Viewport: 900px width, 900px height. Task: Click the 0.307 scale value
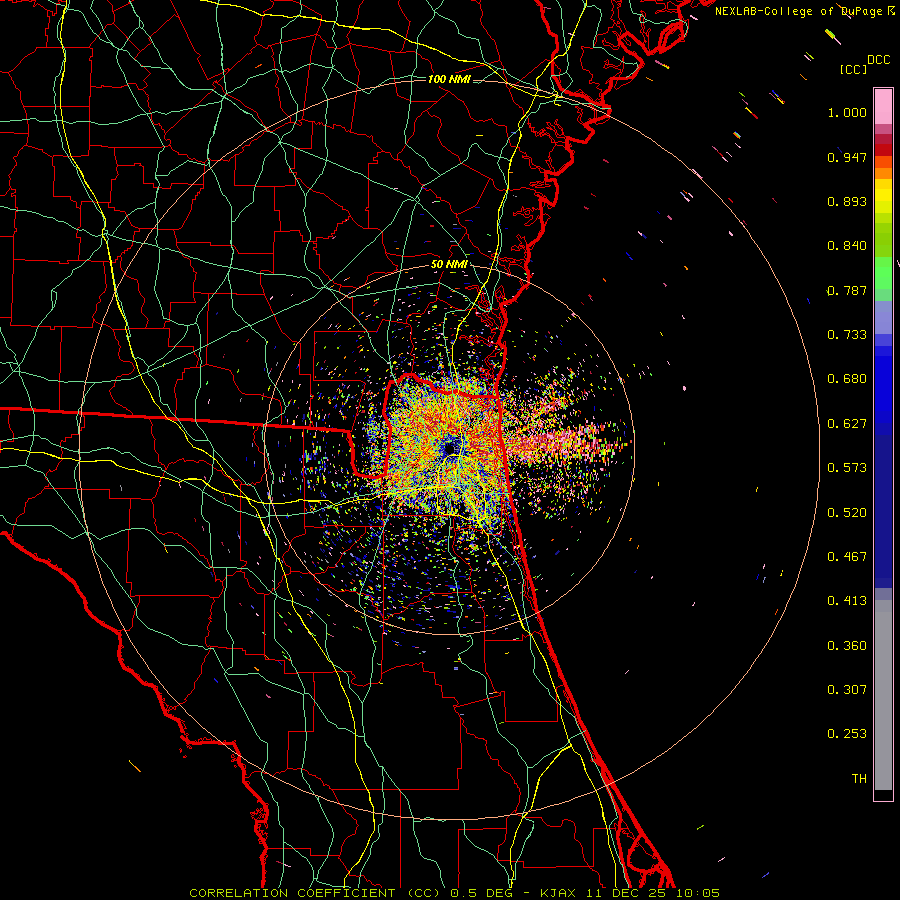[x=847, y=690]
